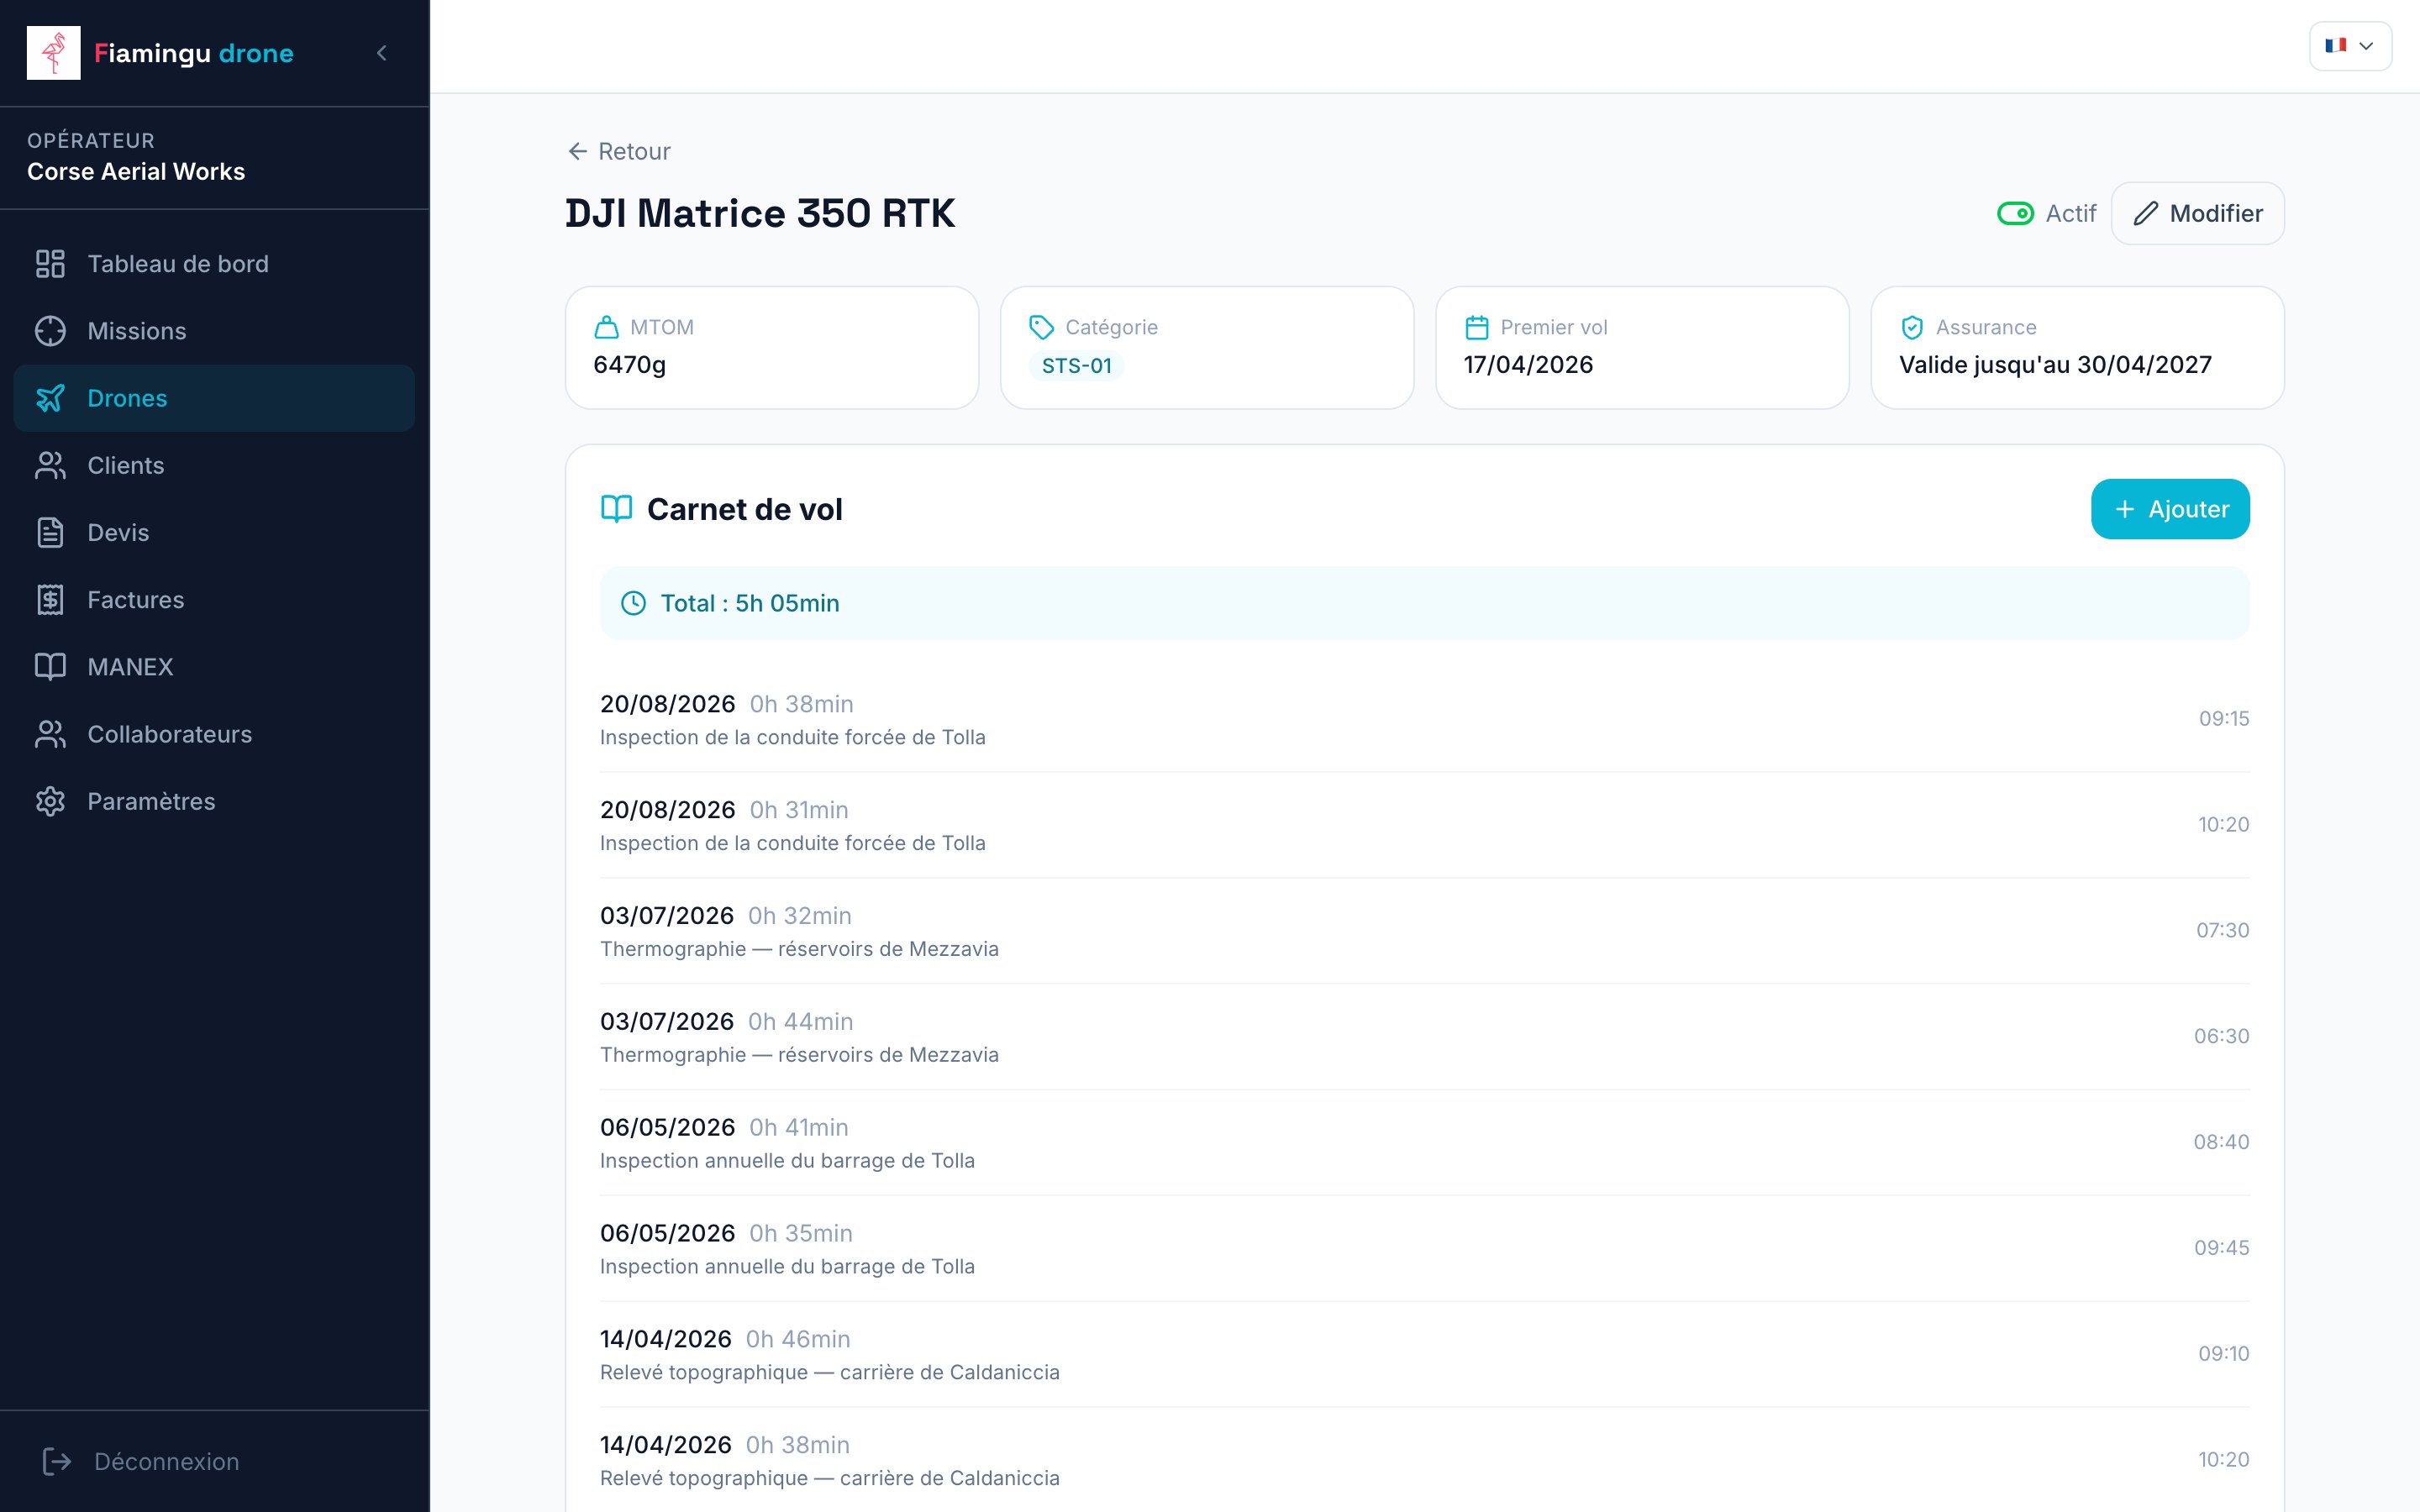Click the MANEX book icon
2420x1512 pixels.
(50, 667)
